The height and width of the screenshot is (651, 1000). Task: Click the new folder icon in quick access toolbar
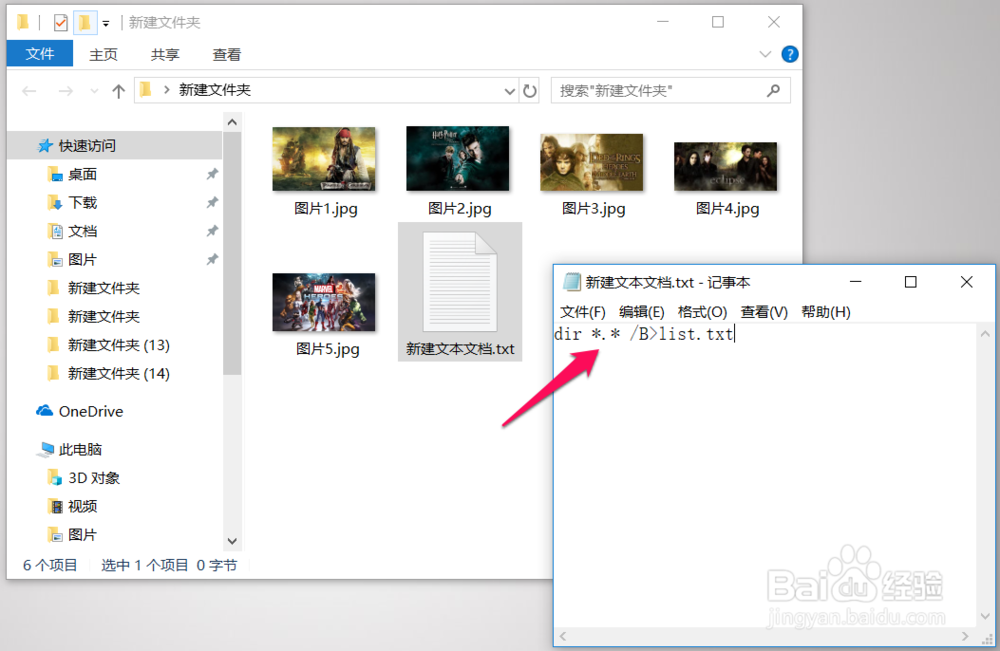tap(84, 23)
